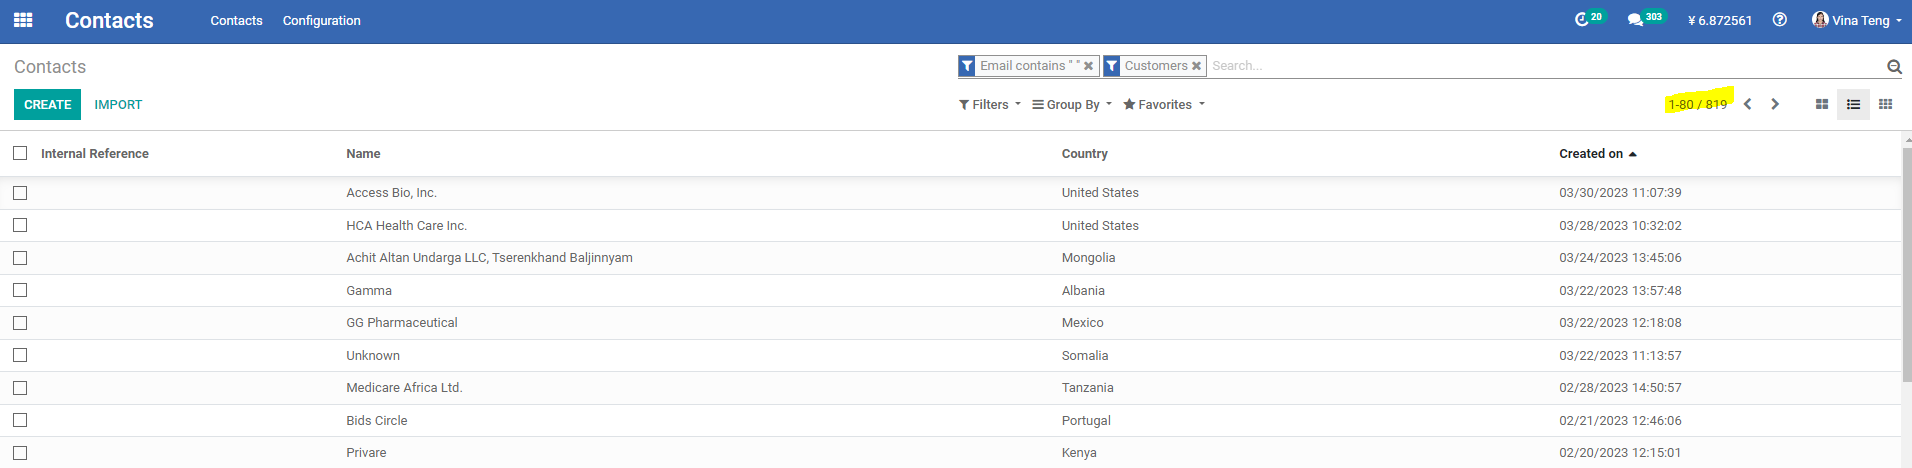The height and width of the screenshot is (468, 1912).
Task: Click the Portugal country cell
Action: click(1086, 420)
